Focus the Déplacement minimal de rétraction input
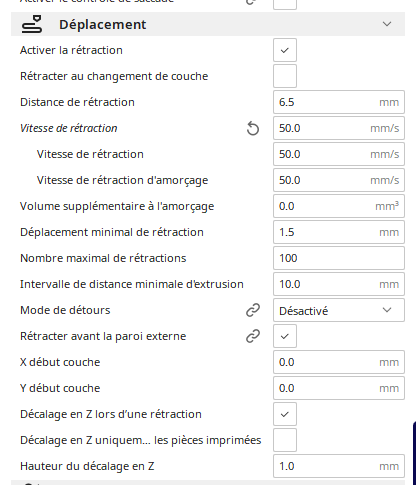The height and width of the screenshot is (485, 416). [339, 232]
